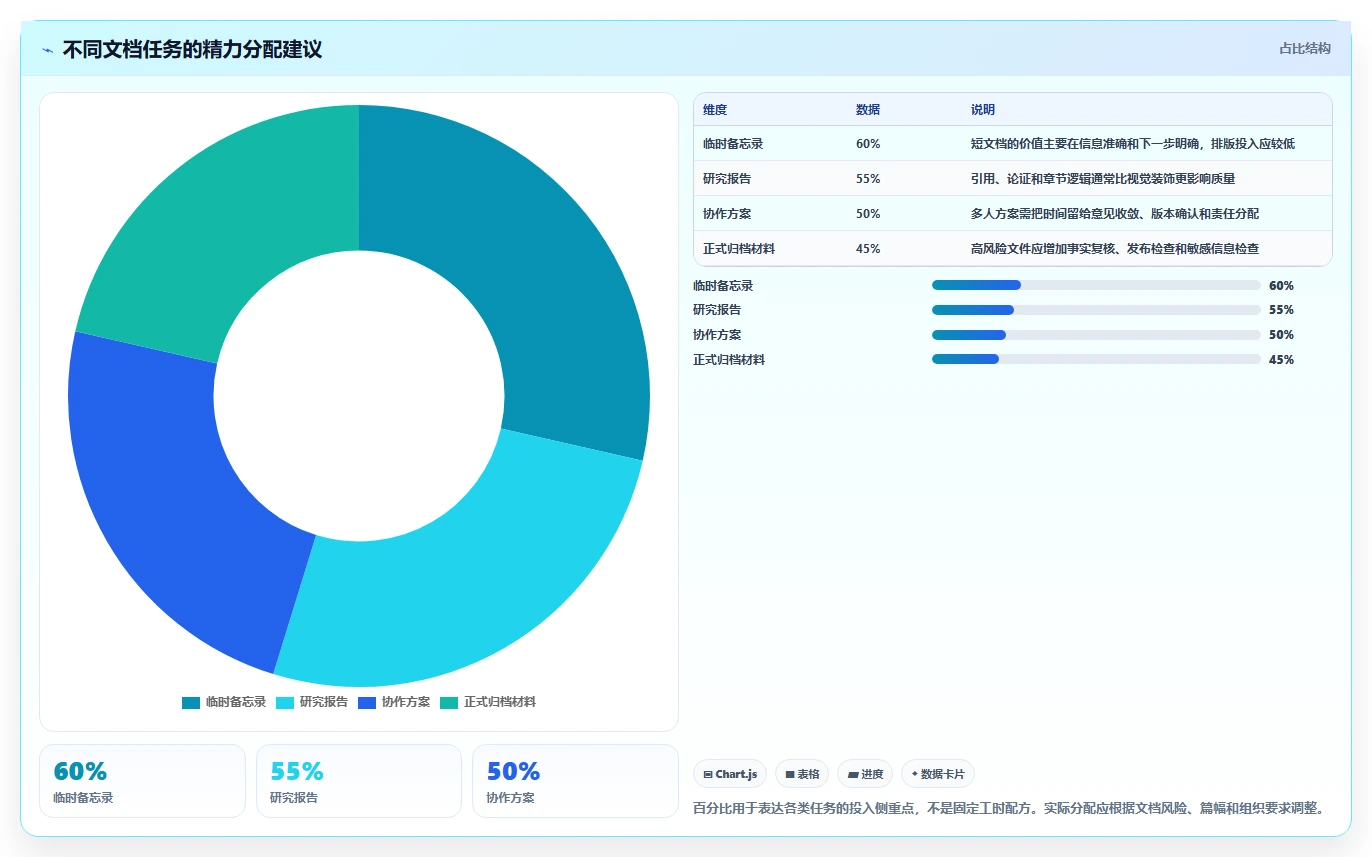Toggle 协作方案 legend swatch in chart
The height and width of the screenshot is (857, 1372).
pos(366,702)
